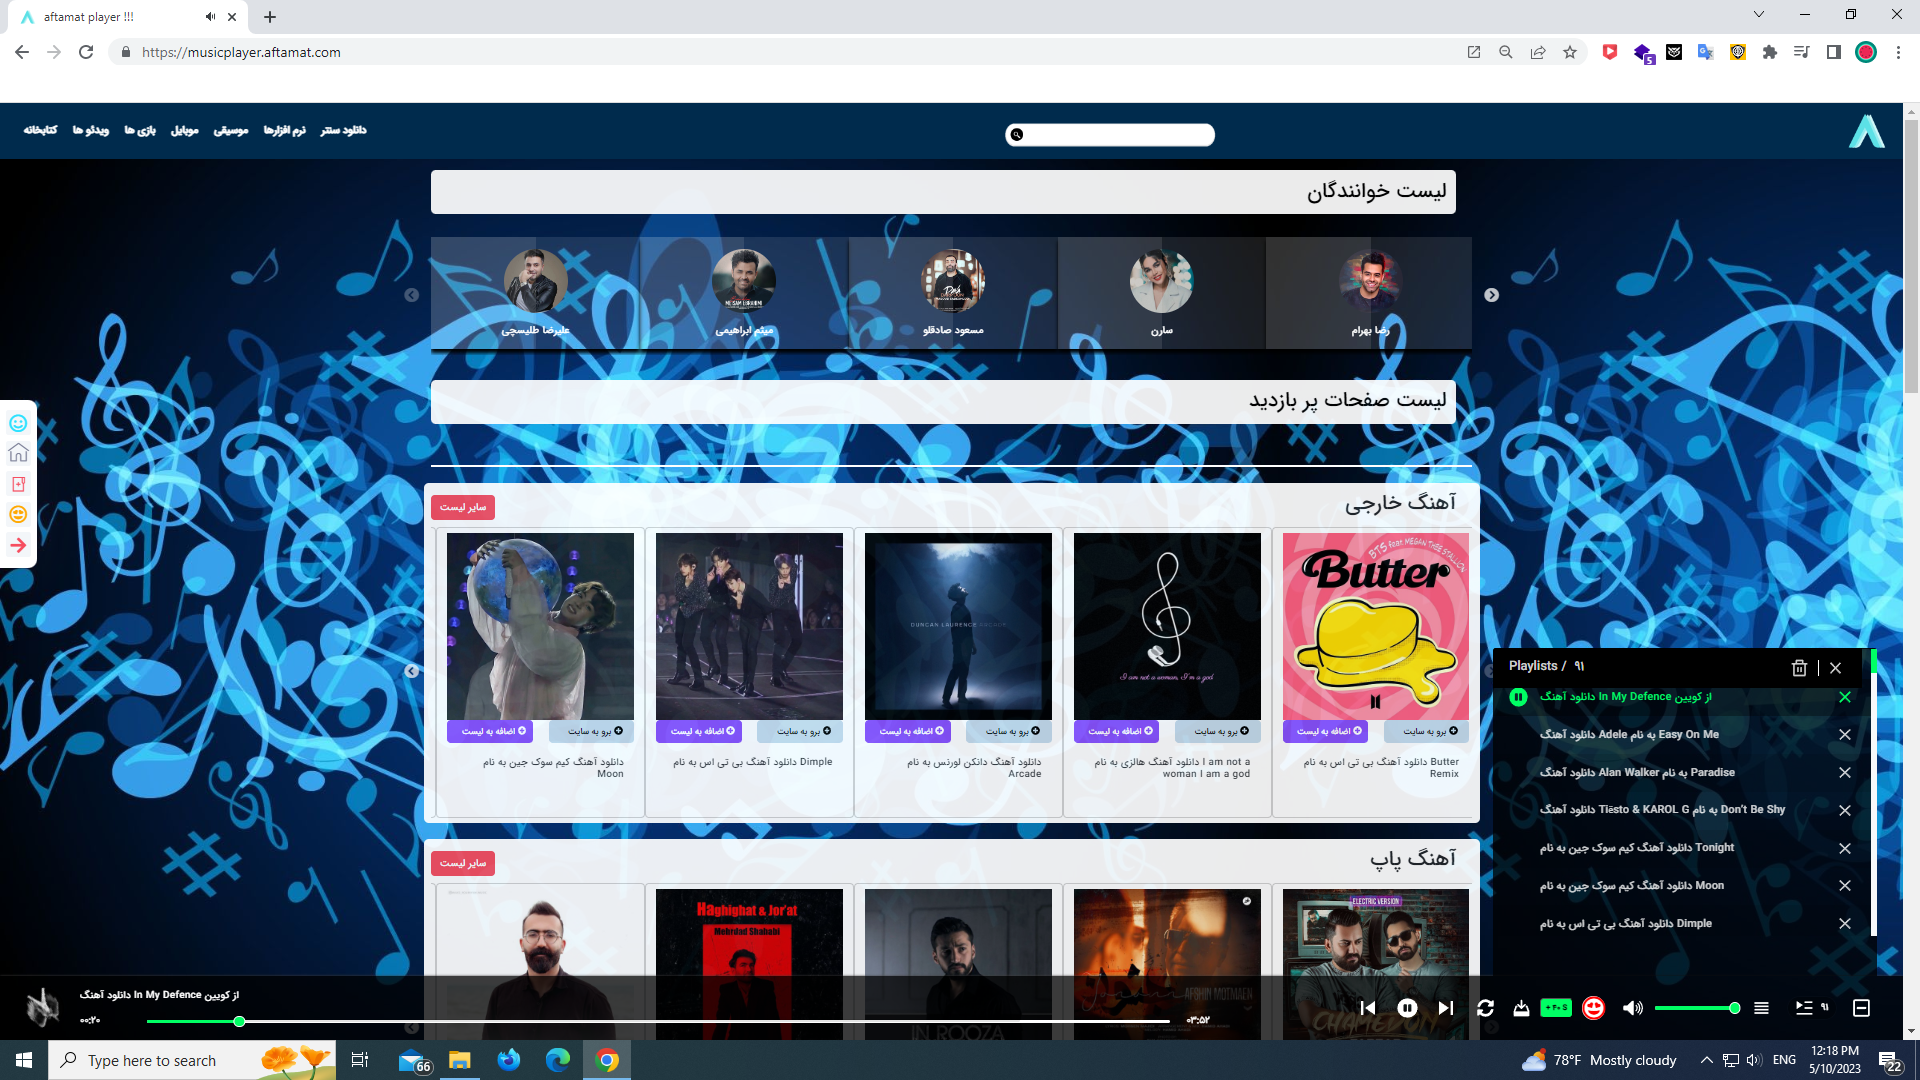The image size is (1920, 1080).
Task: Pause playback in the bottom player
Action: [x=1406, y=1008]
